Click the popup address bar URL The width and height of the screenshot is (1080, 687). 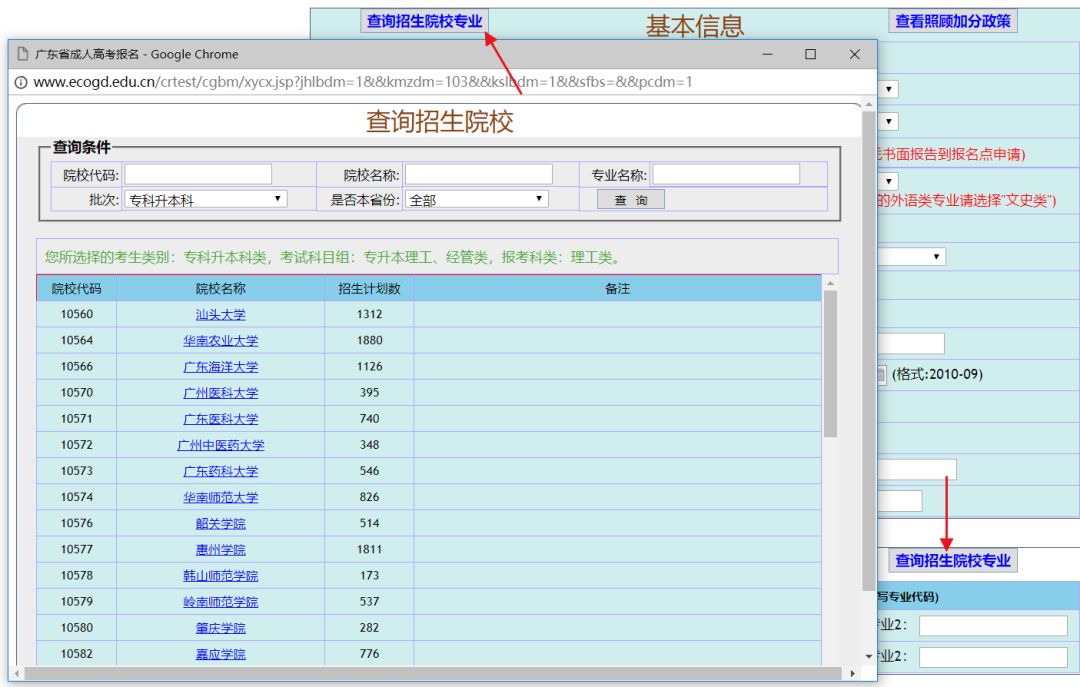[x=363, y=82]
